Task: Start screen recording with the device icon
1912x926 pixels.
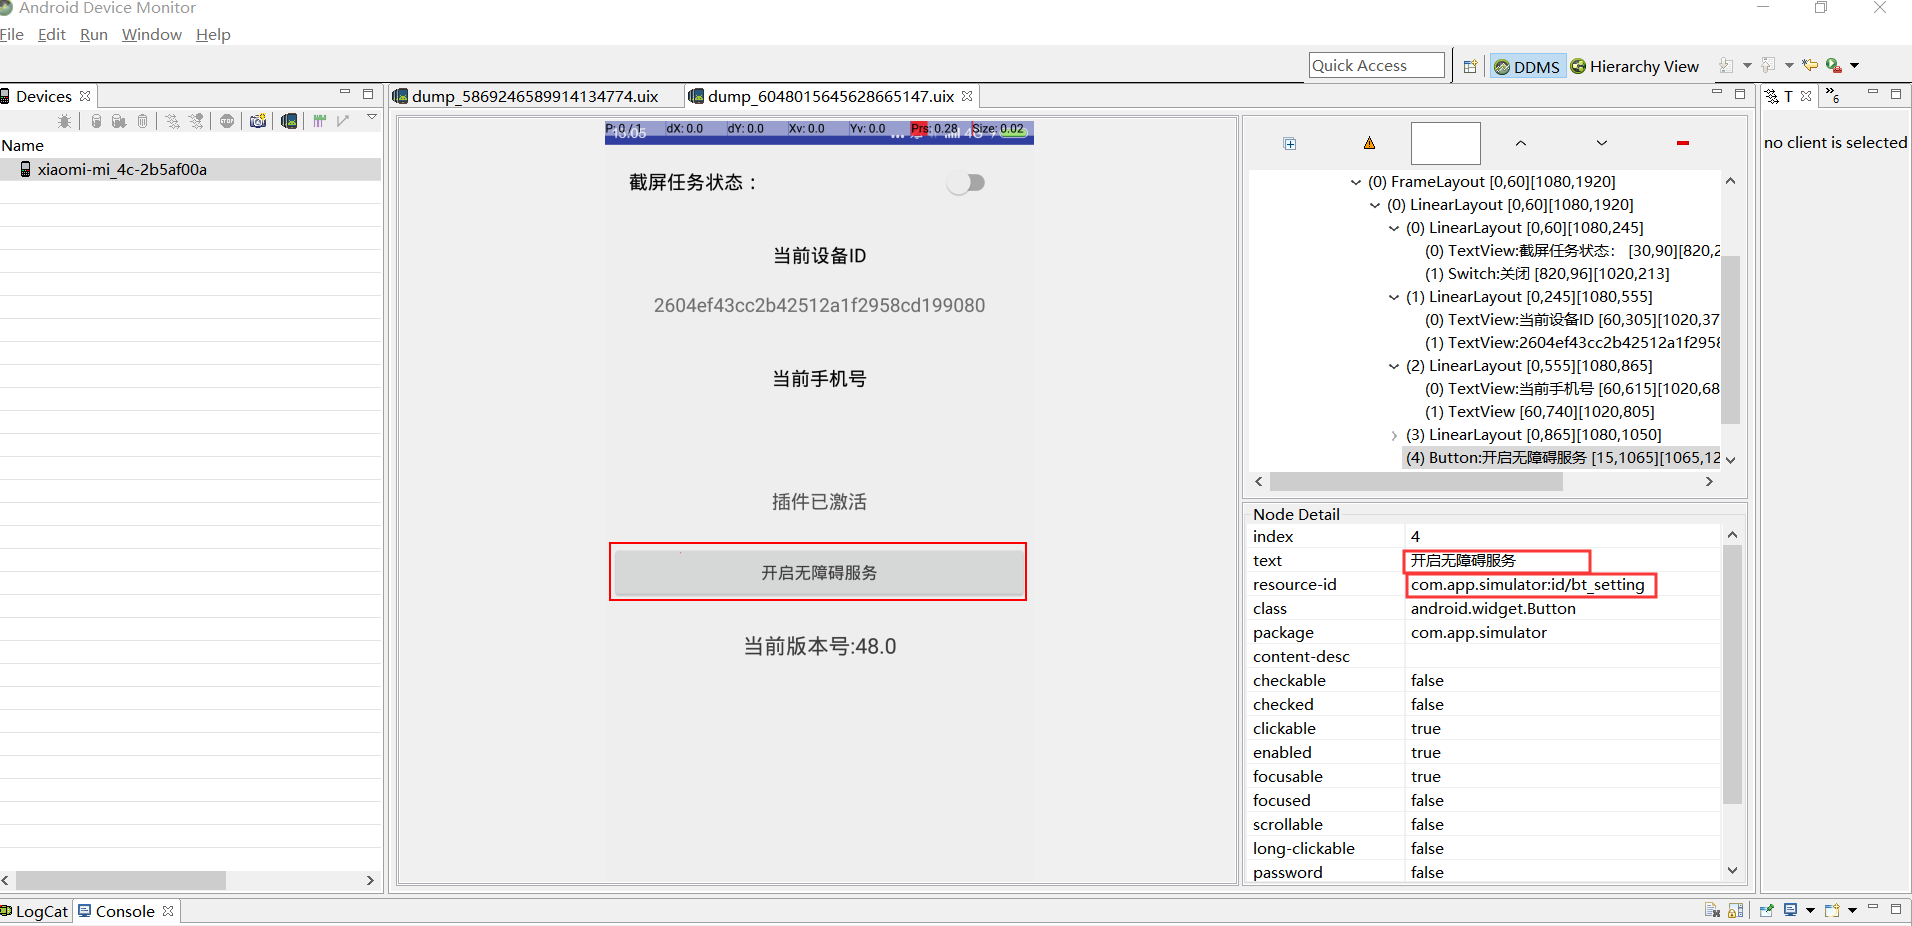Action: 289,121
